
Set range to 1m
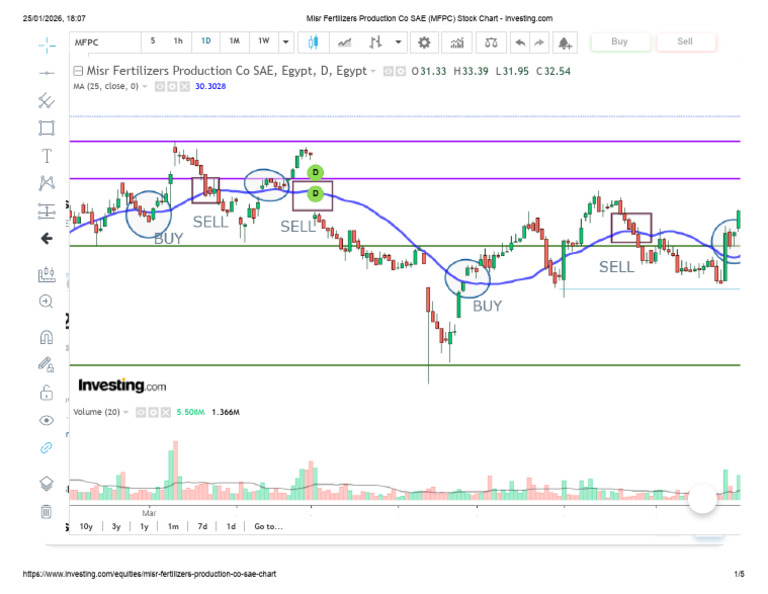pos(173,526)
